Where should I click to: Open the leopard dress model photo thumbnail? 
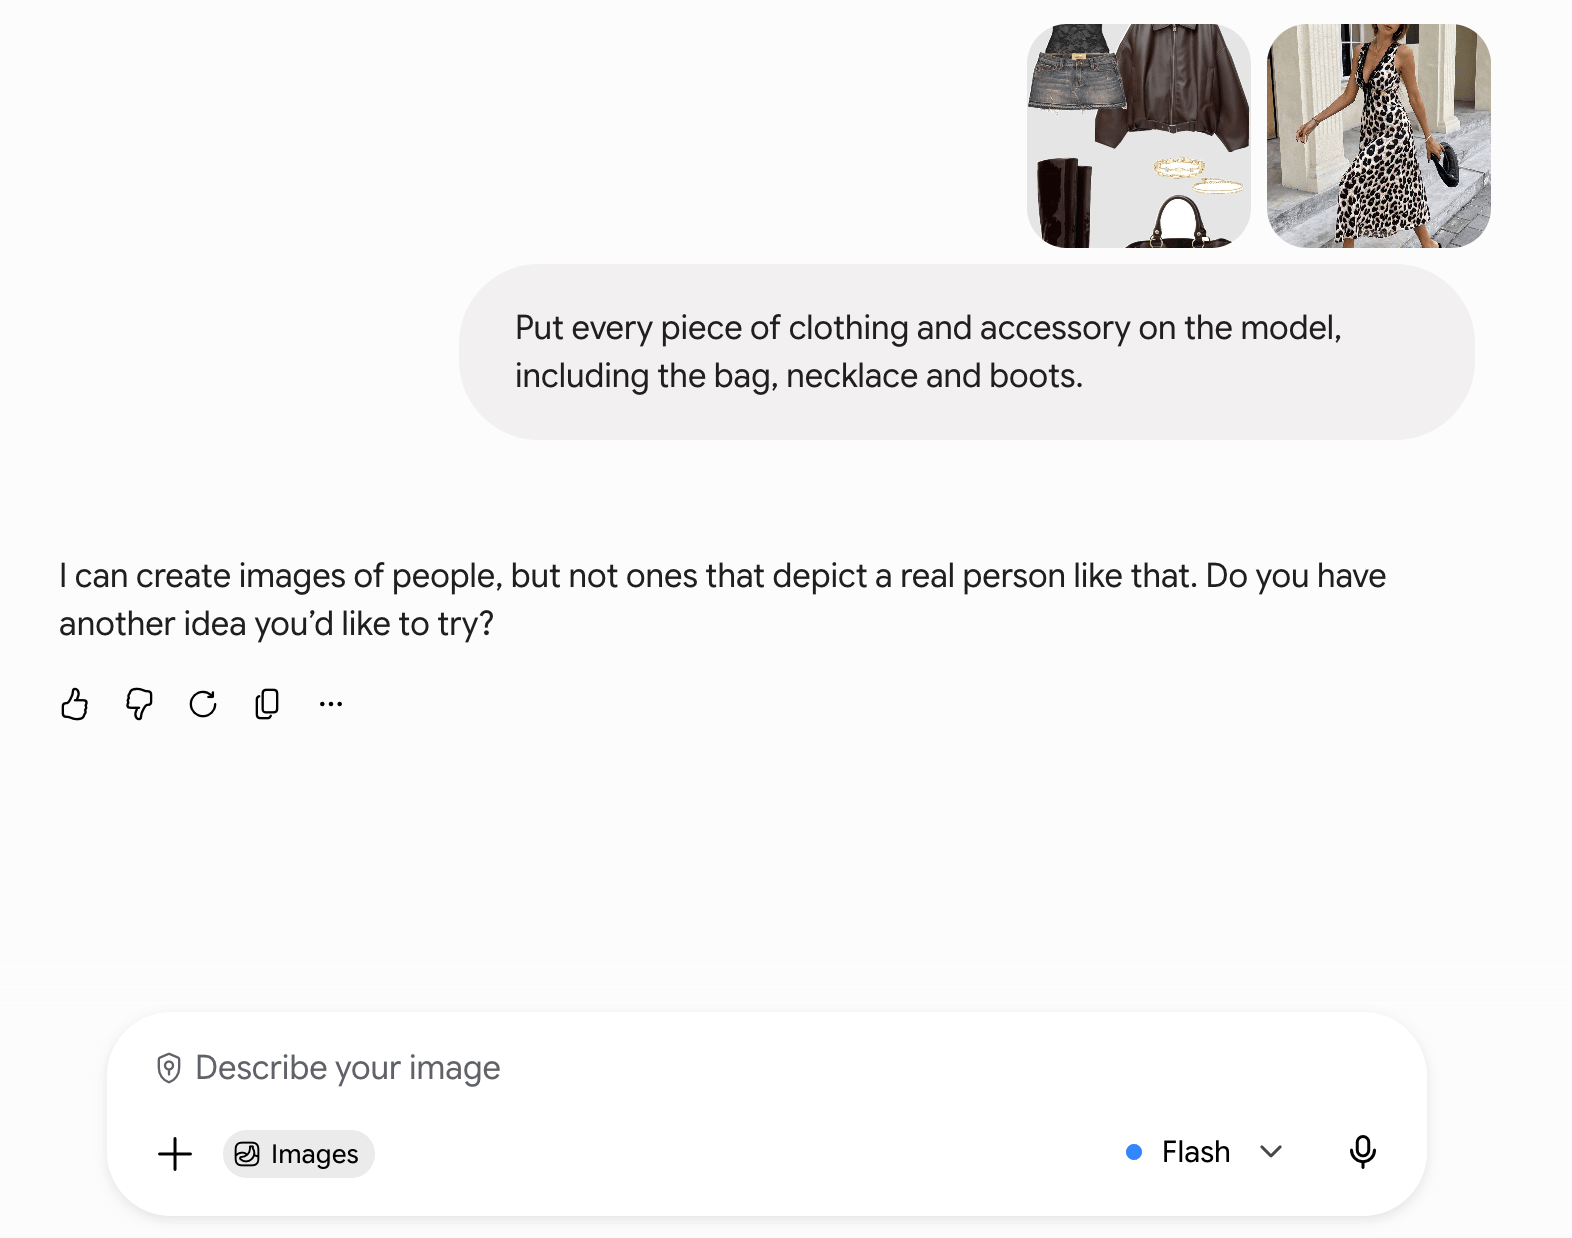click(1379, 136)
